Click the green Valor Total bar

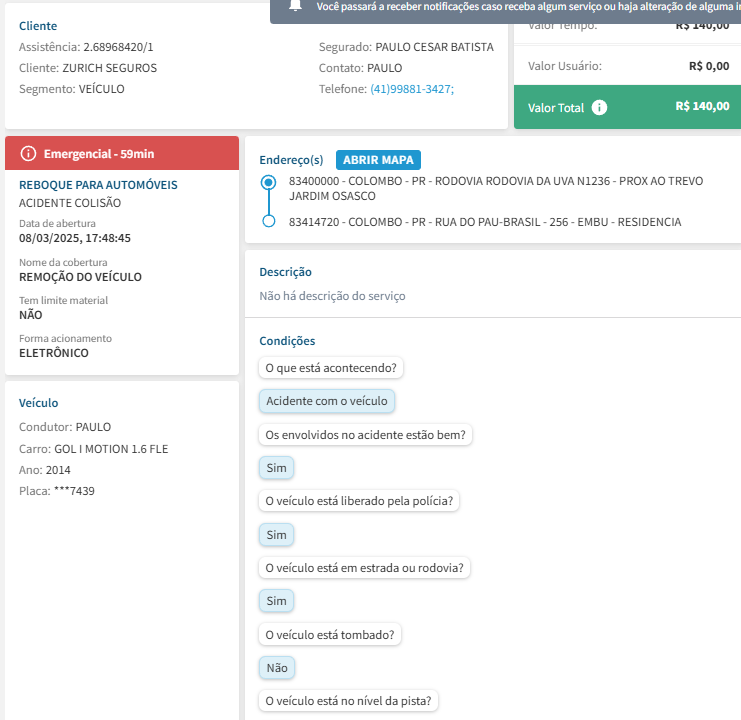tap(627, 107)
